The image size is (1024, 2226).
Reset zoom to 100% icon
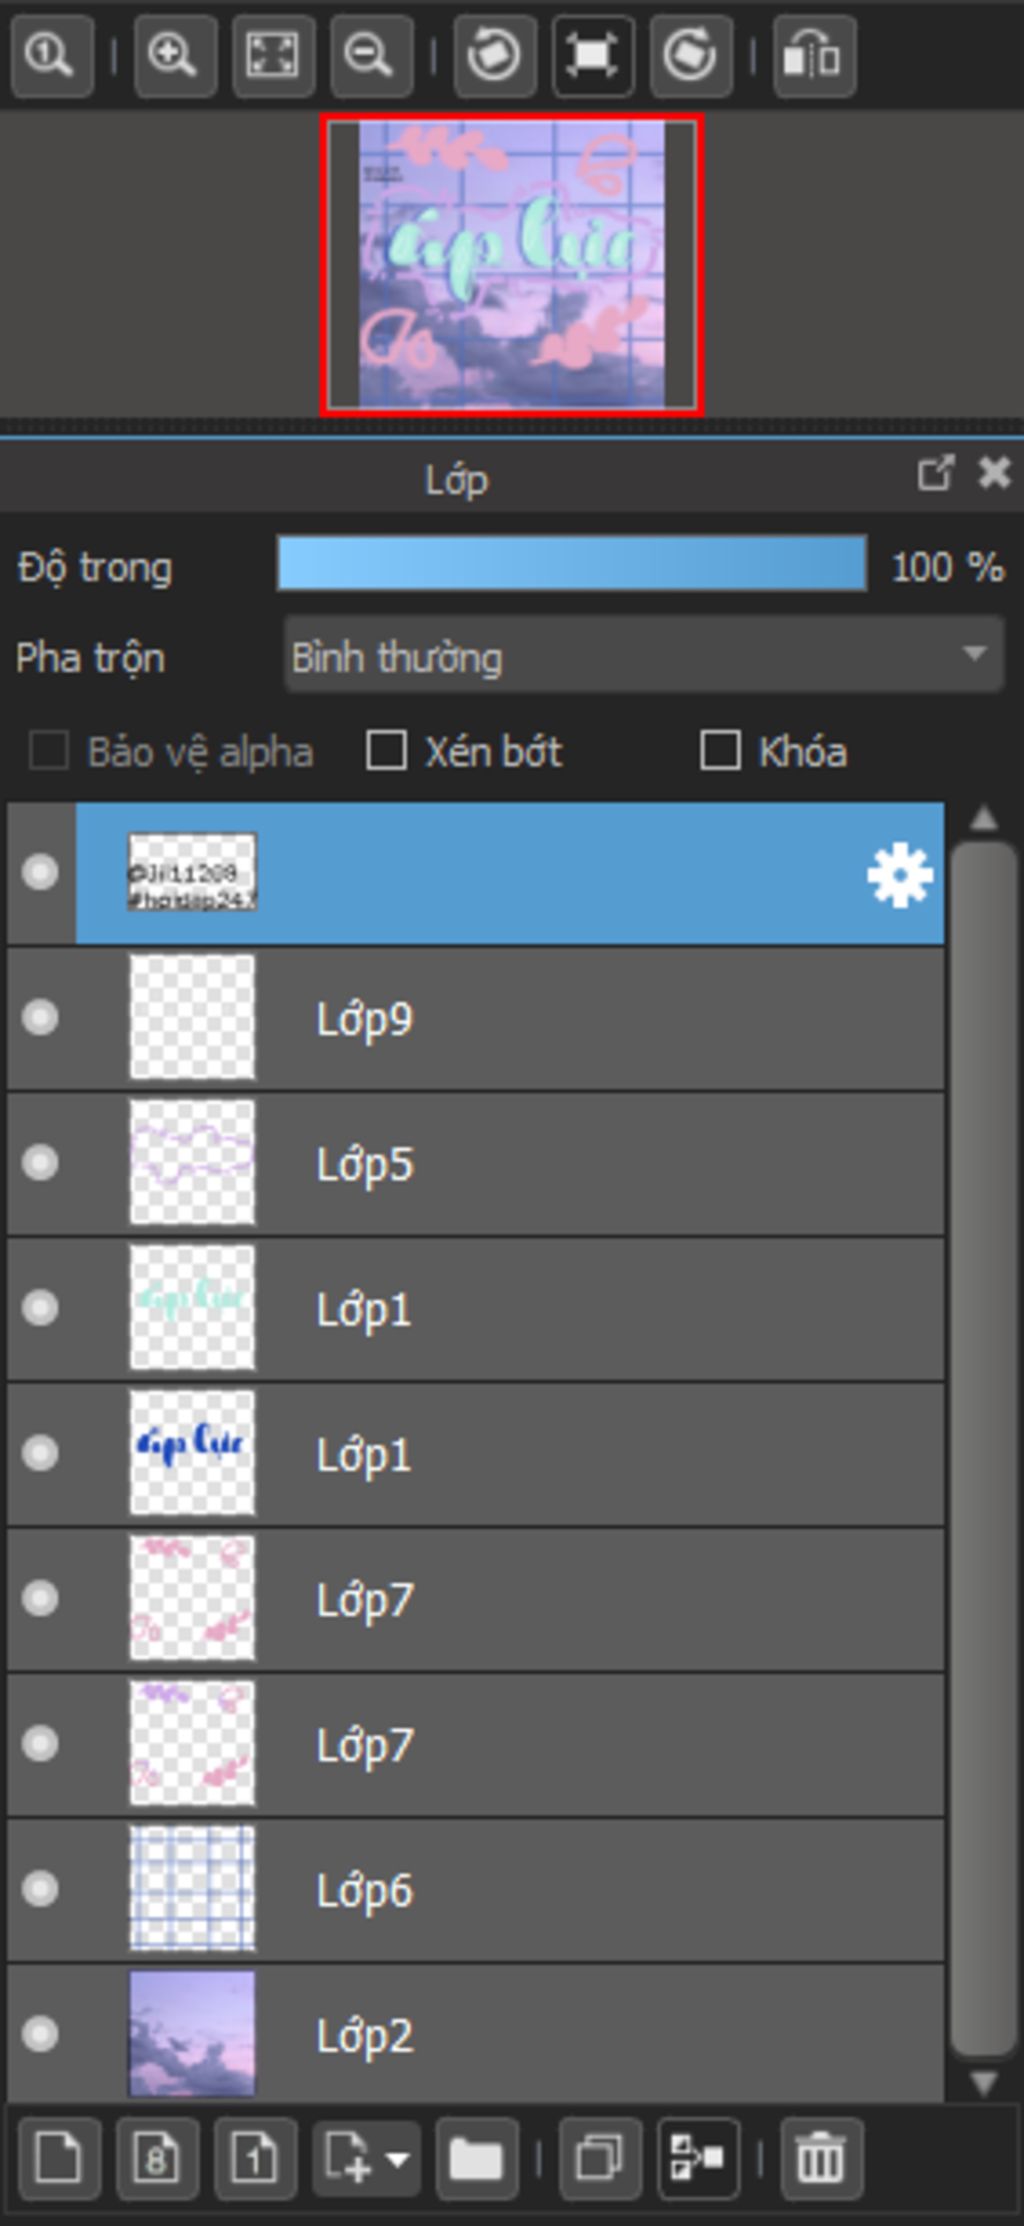pyautogui.click(x=52, y=55)
